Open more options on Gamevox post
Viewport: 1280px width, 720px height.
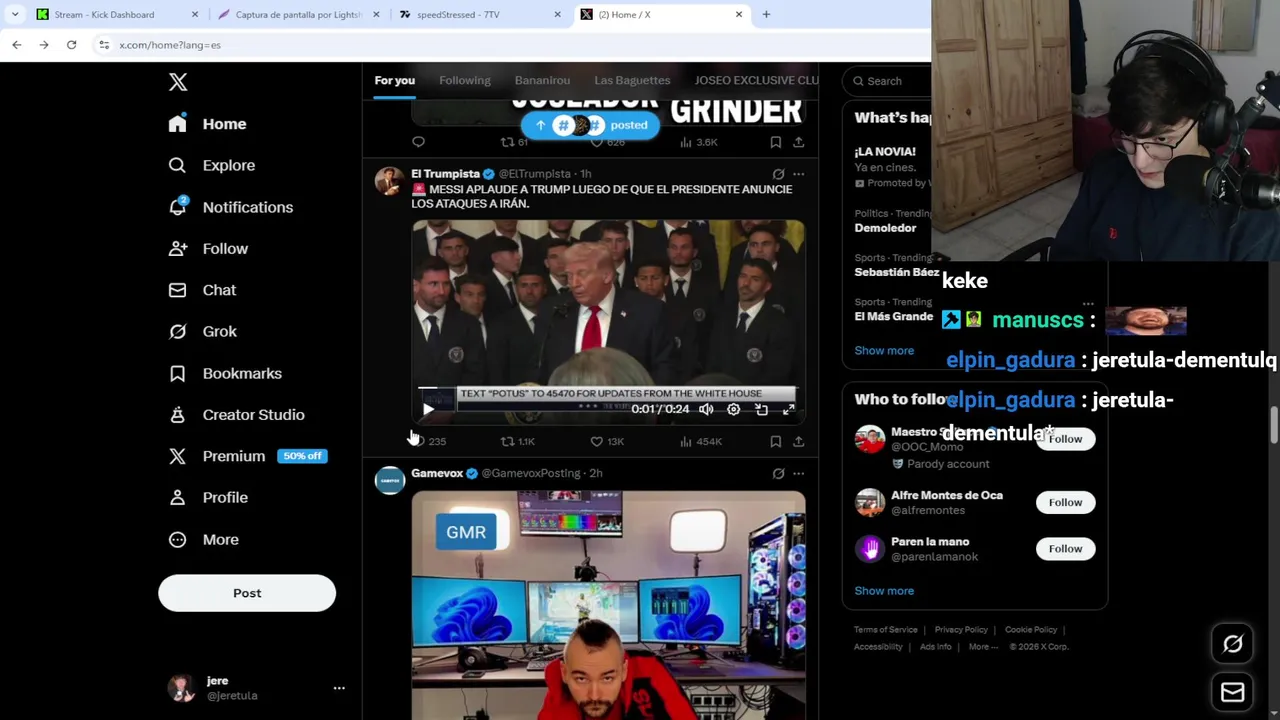[798, 473]
